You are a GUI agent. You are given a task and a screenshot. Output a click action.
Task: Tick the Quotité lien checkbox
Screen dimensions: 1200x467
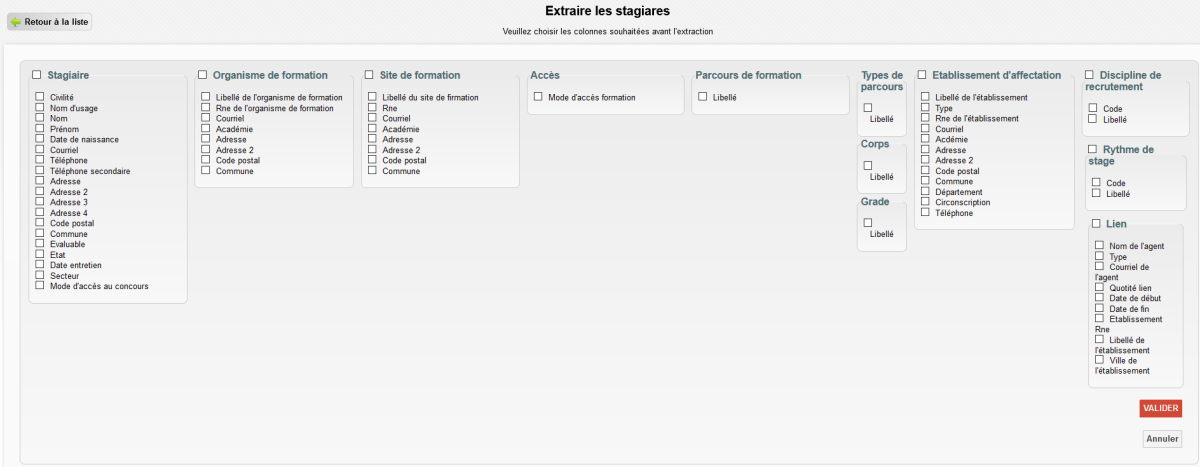(x=1100, y=287)
